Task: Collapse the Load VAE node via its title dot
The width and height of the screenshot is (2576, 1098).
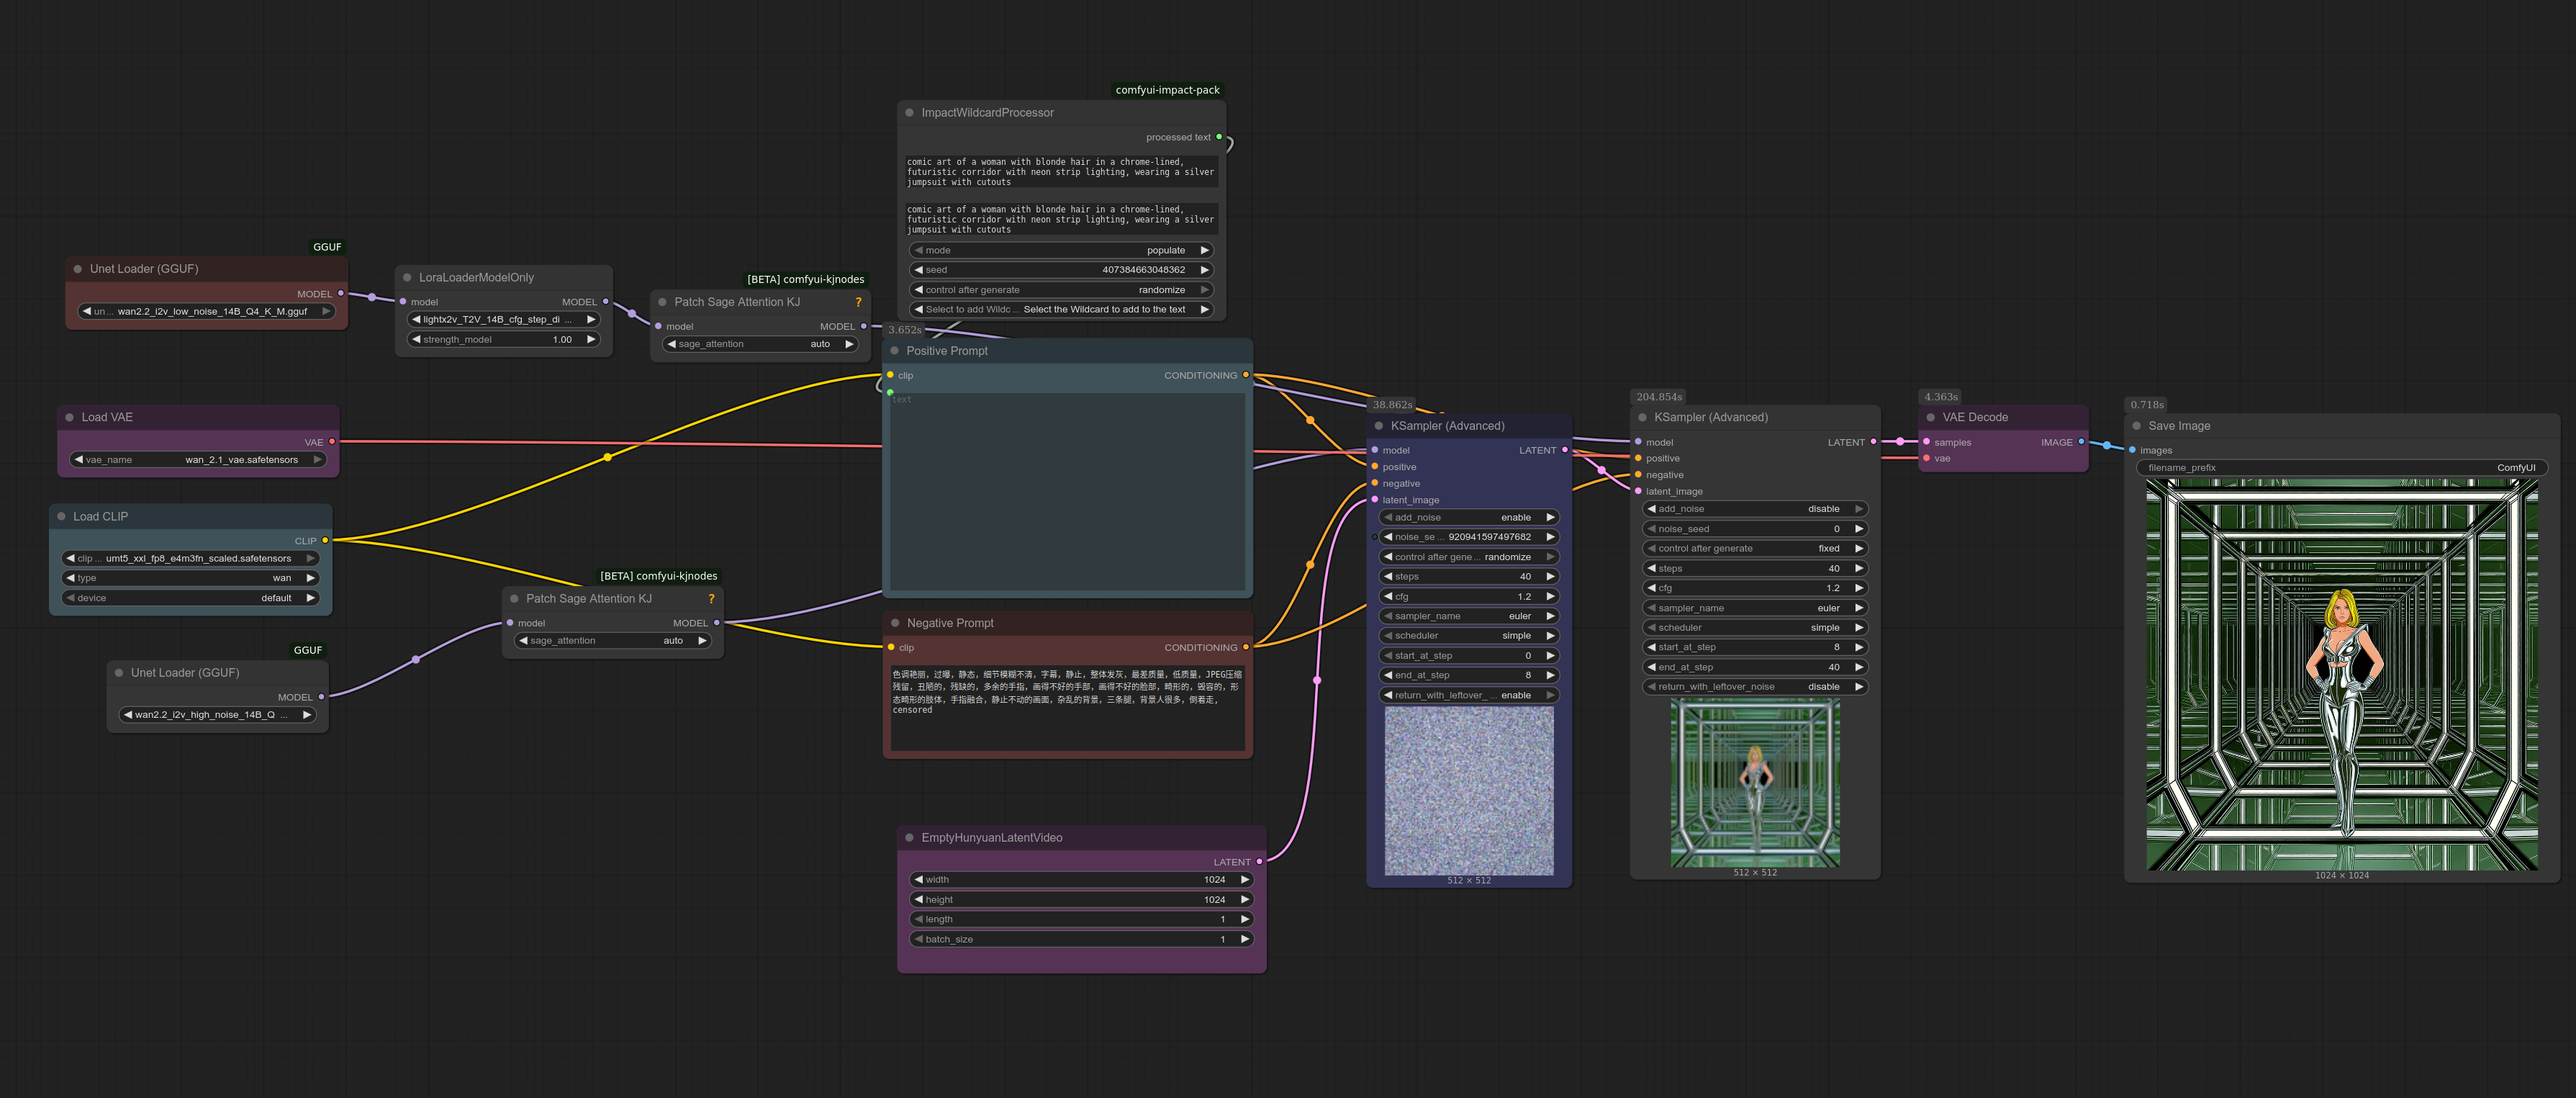Action: 69,417
